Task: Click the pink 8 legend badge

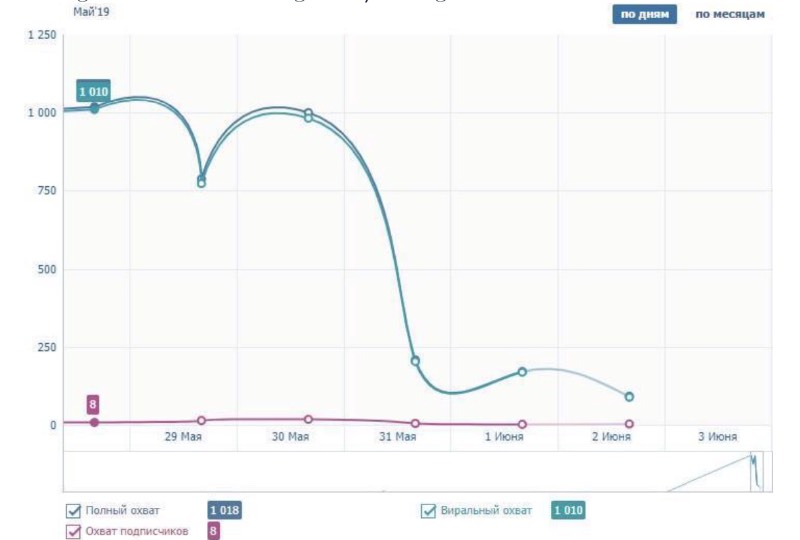Action: point(213,531)
